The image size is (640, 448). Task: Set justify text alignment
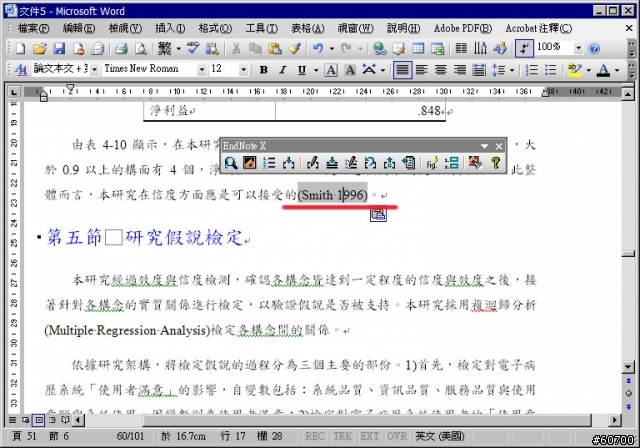[402, 70]
